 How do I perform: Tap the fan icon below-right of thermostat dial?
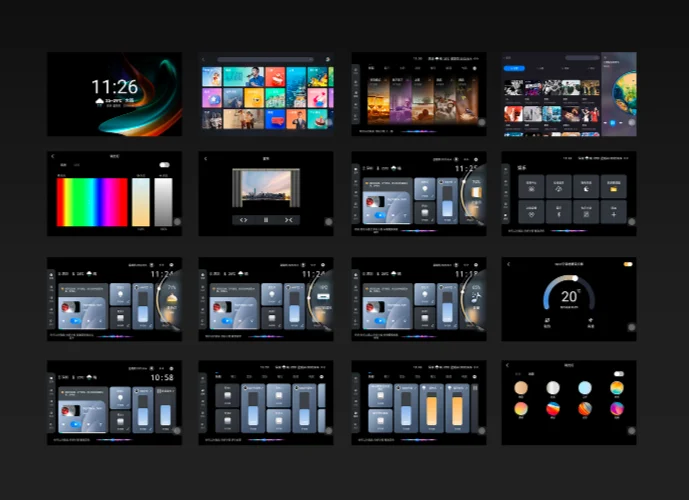click(591, 322)
